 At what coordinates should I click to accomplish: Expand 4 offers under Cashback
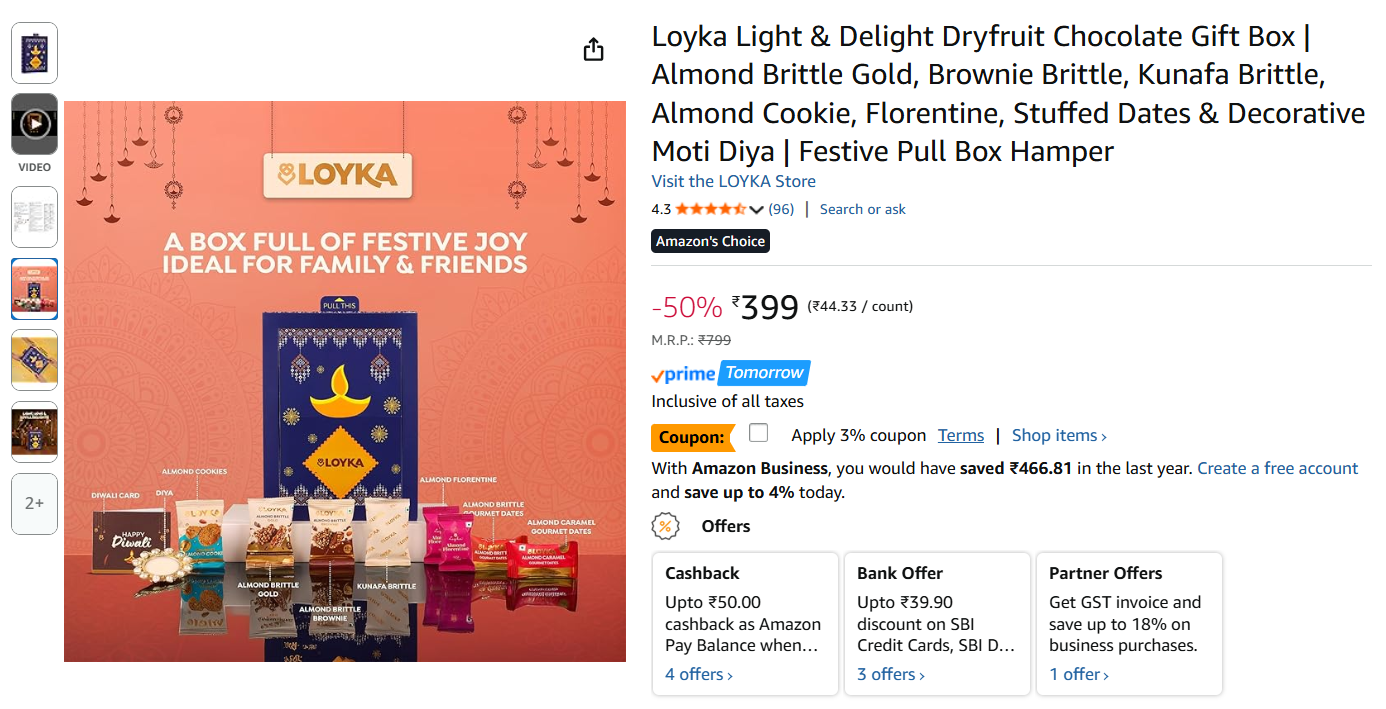[x=699, y=674]
